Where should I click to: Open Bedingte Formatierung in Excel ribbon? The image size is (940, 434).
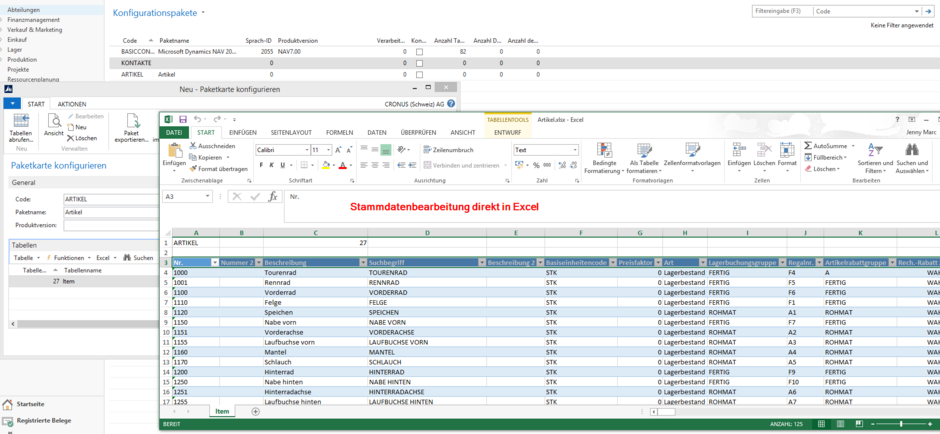604,158
